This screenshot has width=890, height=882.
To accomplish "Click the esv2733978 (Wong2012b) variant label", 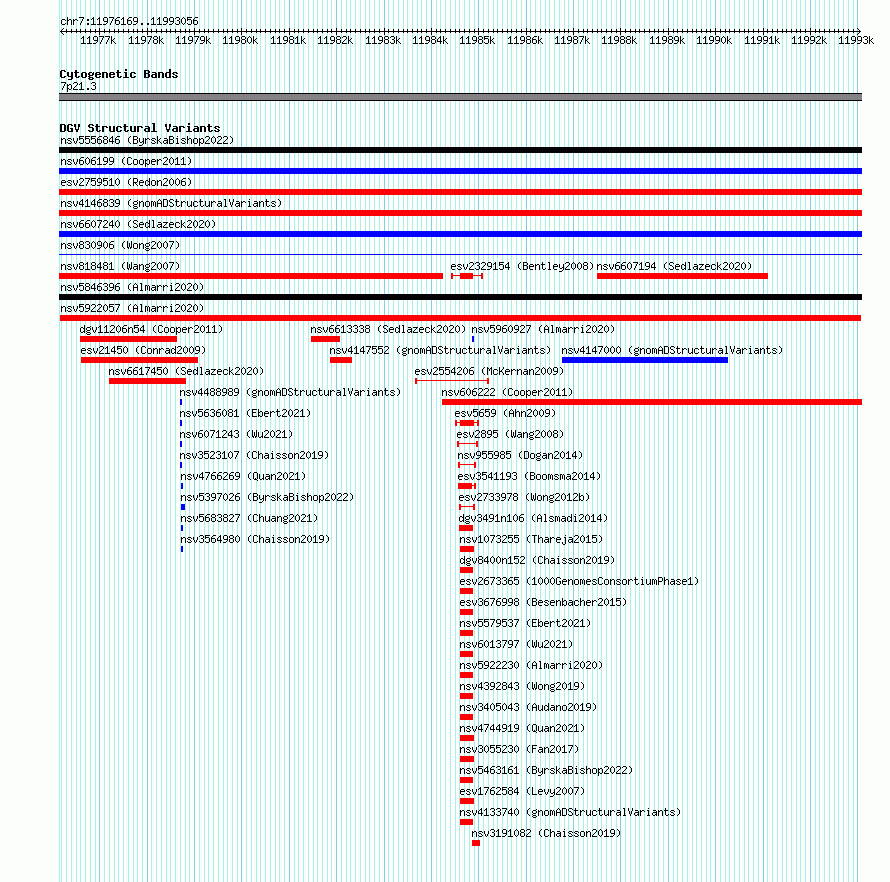I will [524, 497].
